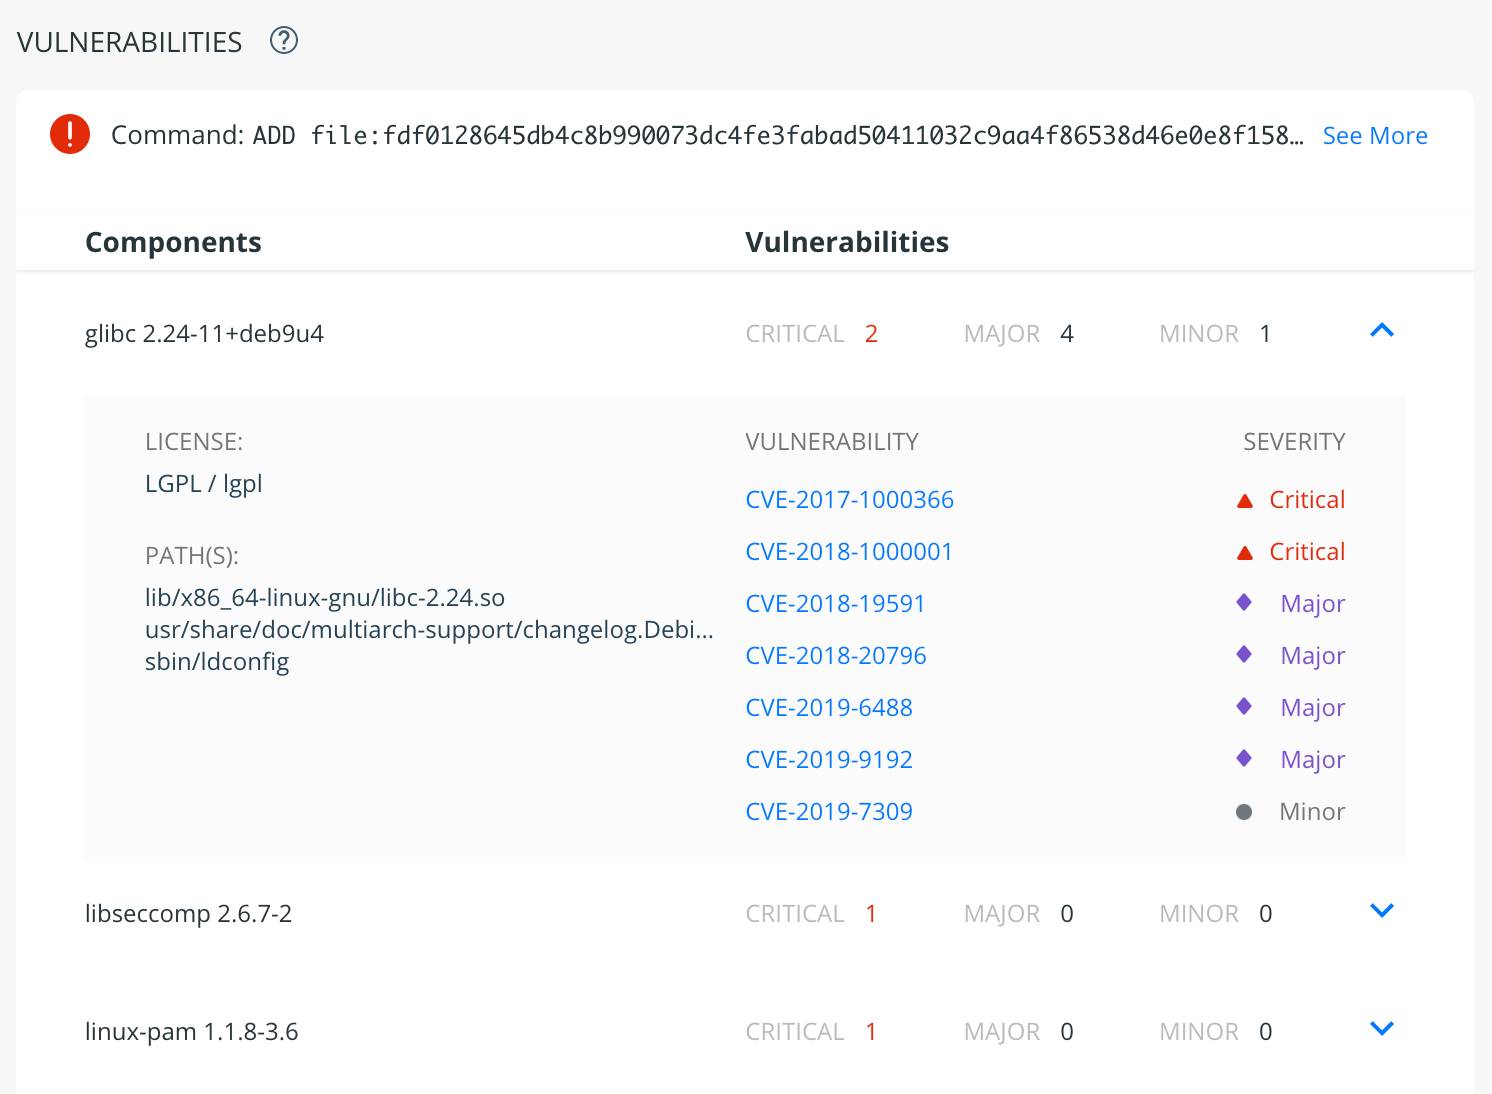Open the CVE-2018-19591 vulnerability link
This screenshot has width=1492, height=1094.
(x=835, y=604)
